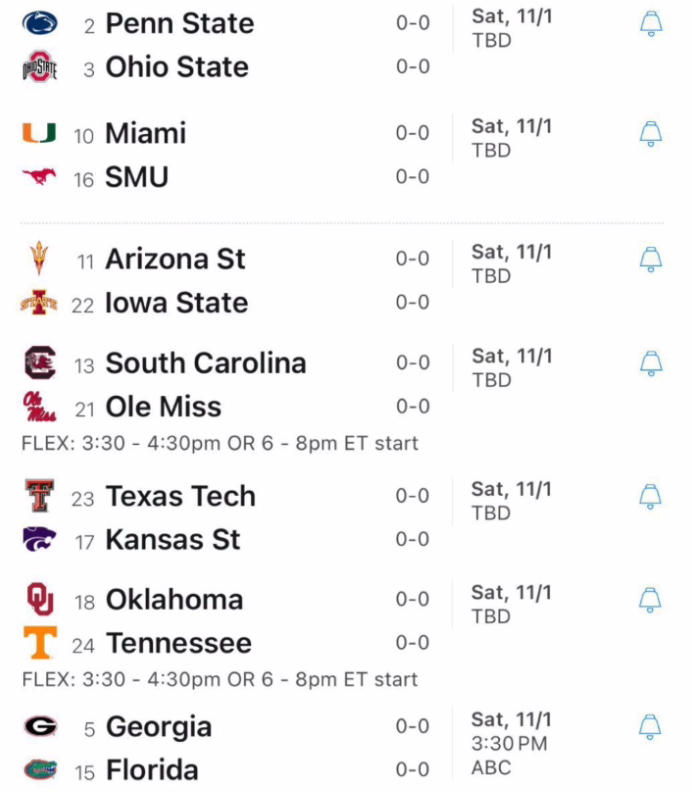Screen dimensions: 692x792
Task: Tap bell icon for Oklahoma vs Tennessee
Action: pos(651,600)
